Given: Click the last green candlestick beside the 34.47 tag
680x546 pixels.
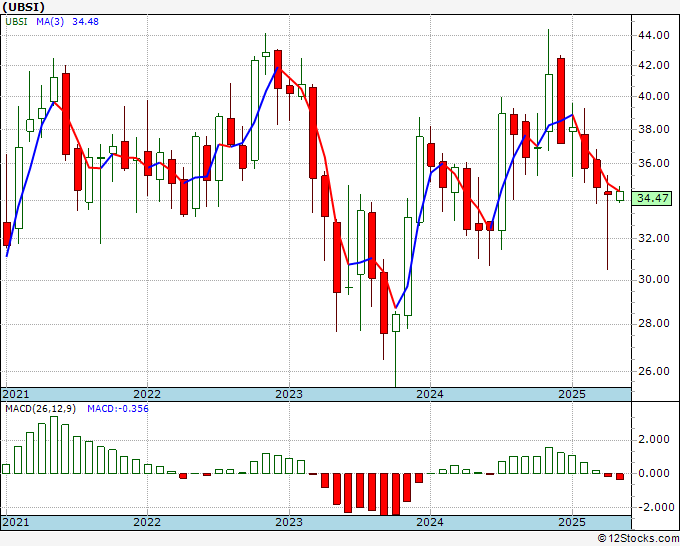Looking at the screenshot, I should (x=620, y=194).
